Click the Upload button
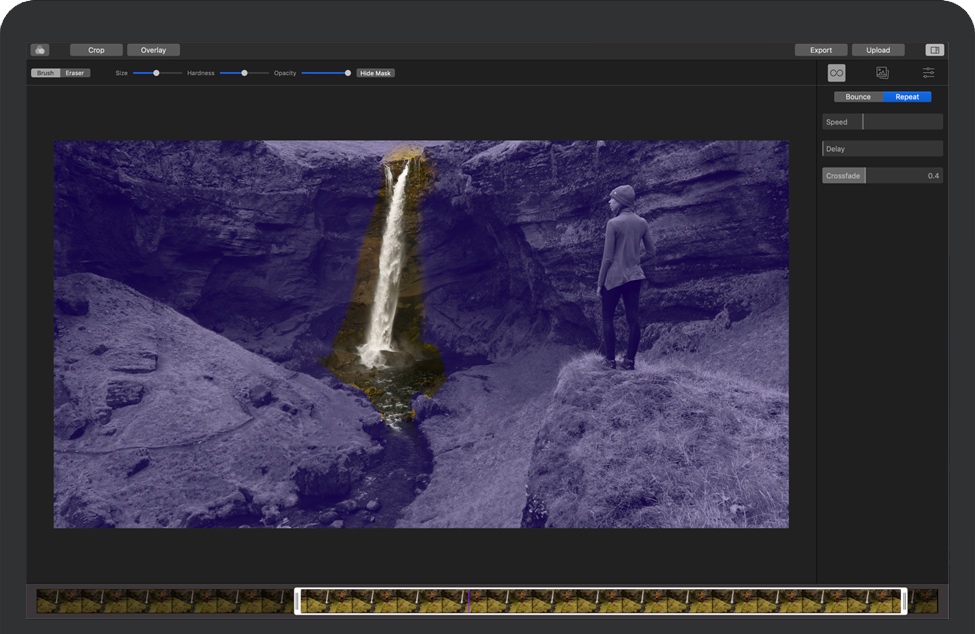The width and height of the screenshot is (975, 634). [x=878, y=50]
